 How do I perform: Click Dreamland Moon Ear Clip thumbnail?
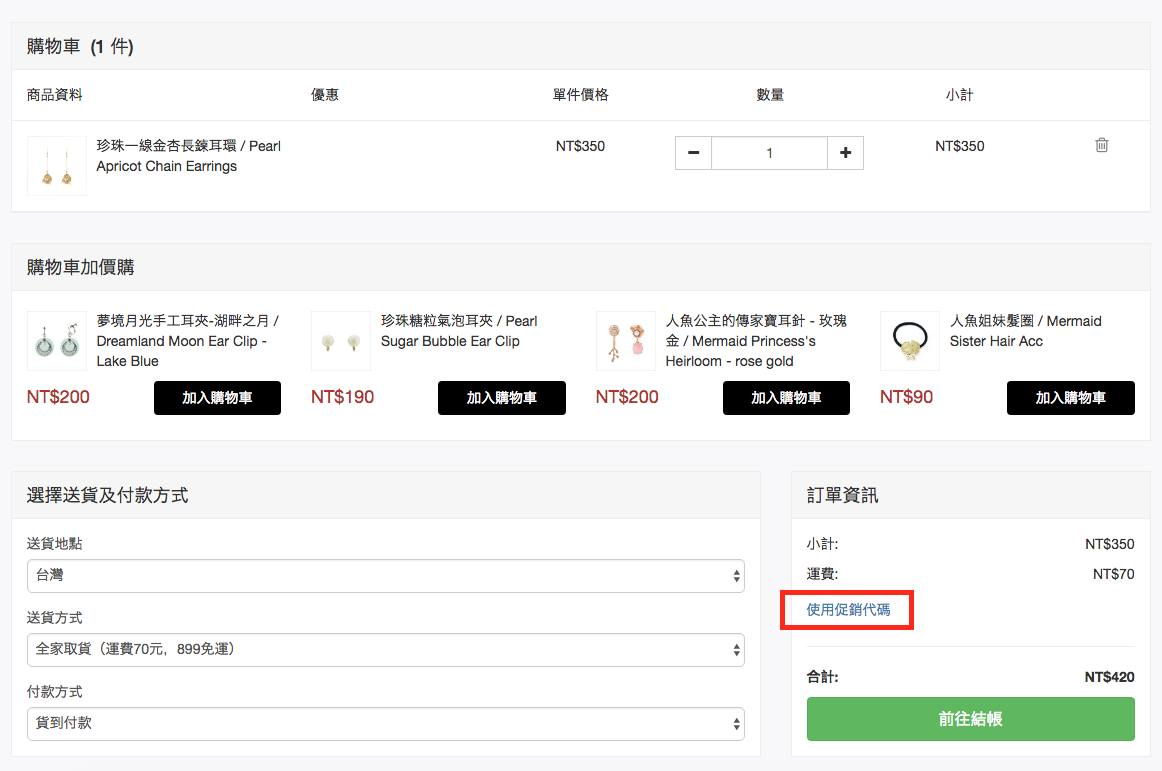56,341
